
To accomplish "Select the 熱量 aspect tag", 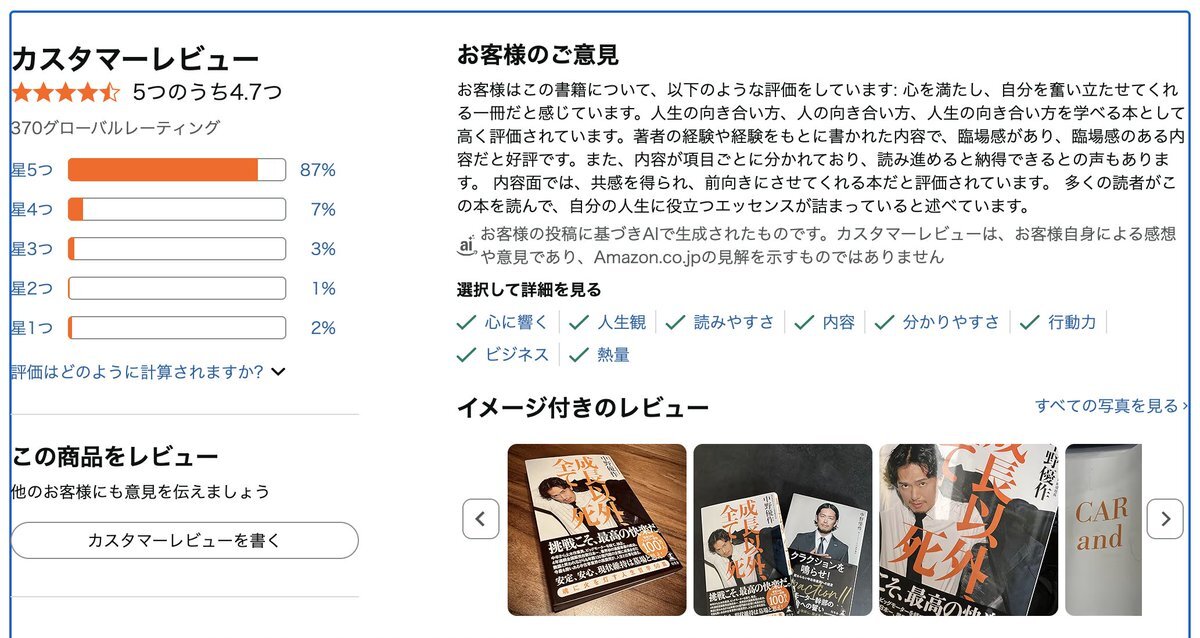I will (600, 354).
